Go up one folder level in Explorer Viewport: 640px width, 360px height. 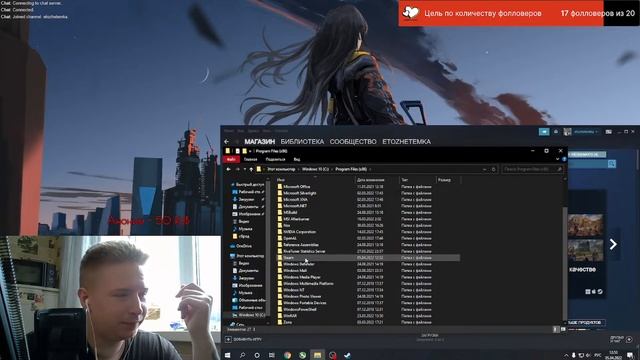[251, 169]
